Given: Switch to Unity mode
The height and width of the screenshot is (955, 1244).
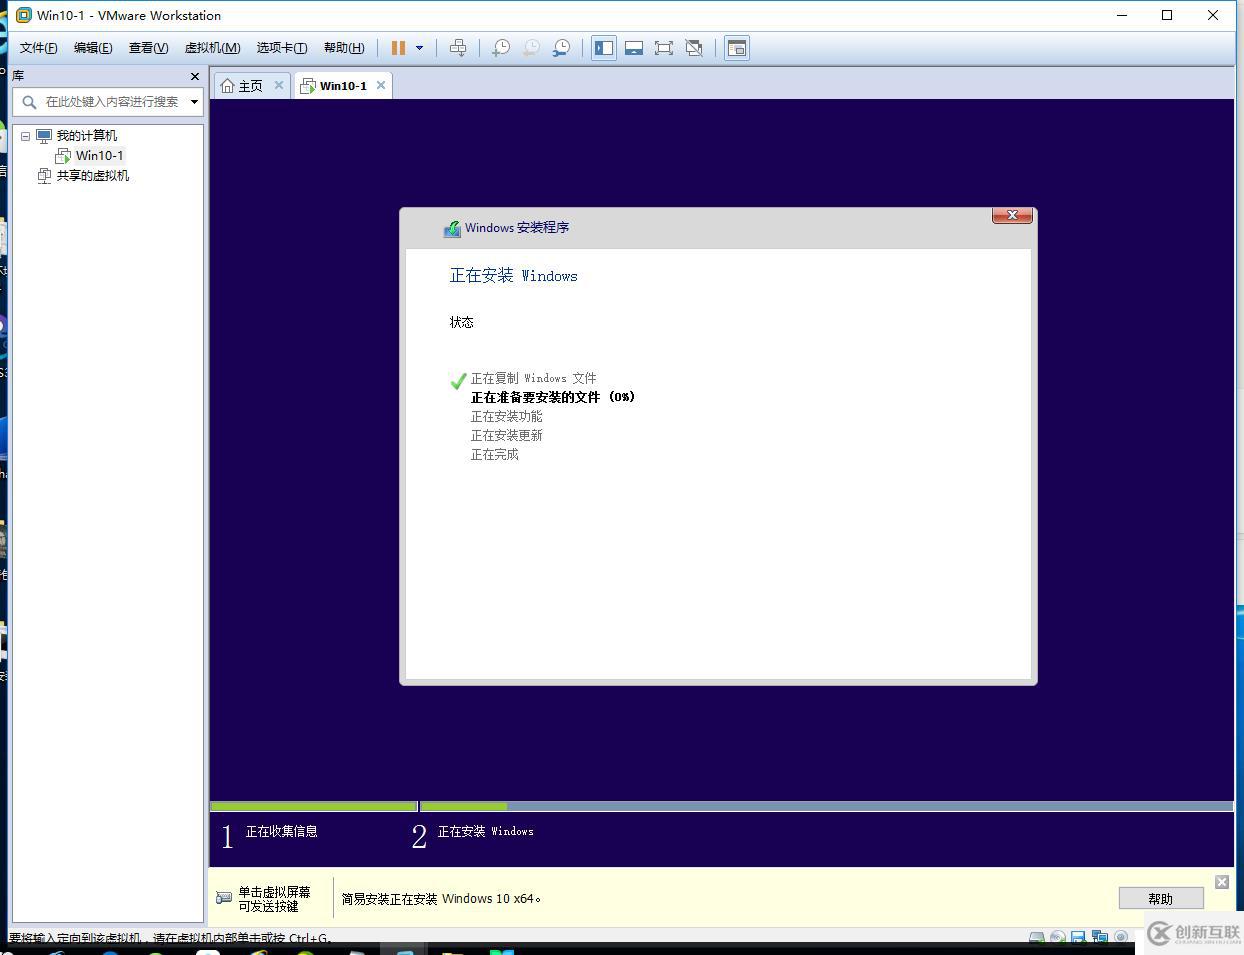Looking at the screenshot, I should pyautogui.click(x=694, y=47).
